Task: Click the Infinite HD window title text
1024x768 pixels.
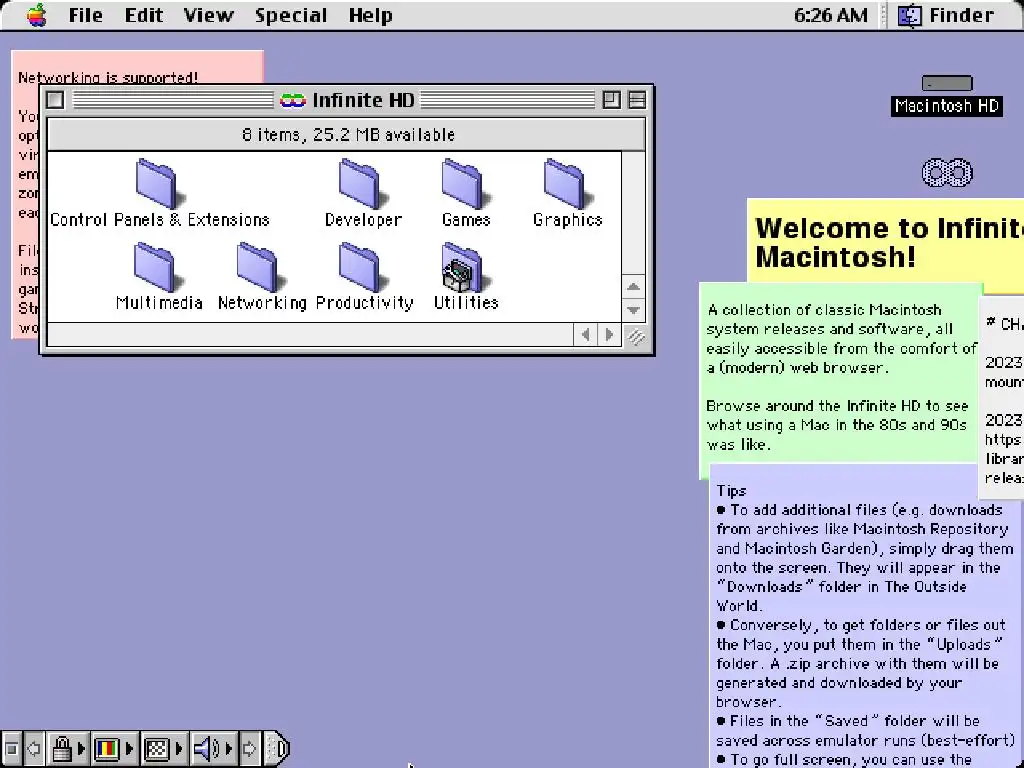Action: [x=363, y=100]
